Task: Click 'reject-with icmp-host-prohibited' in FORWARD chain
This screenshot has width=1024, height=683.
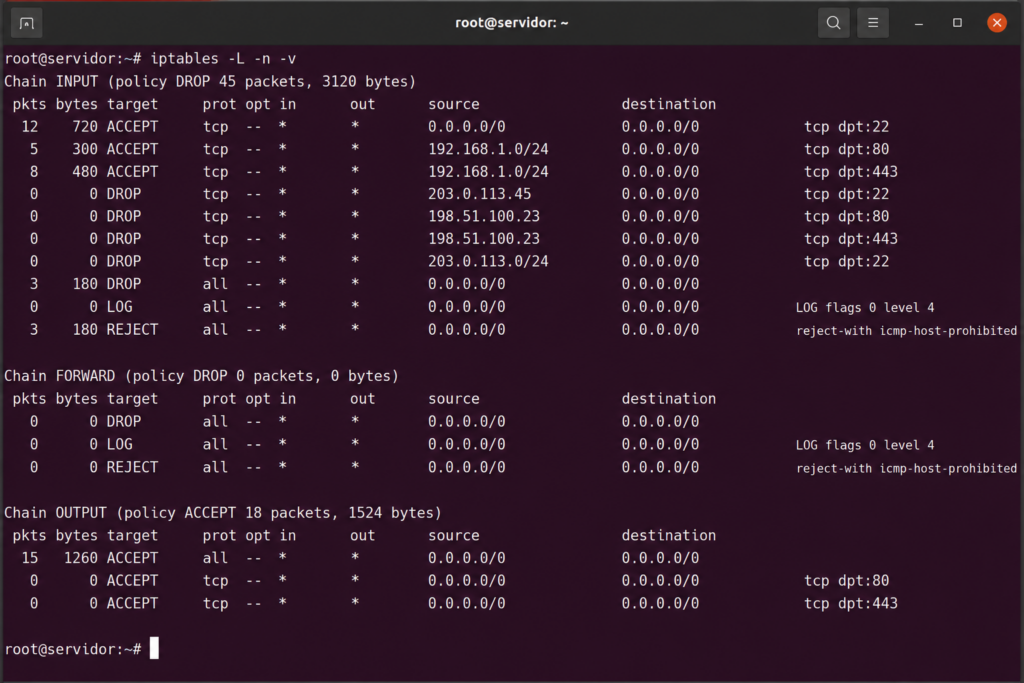Action: pos(906,469)
